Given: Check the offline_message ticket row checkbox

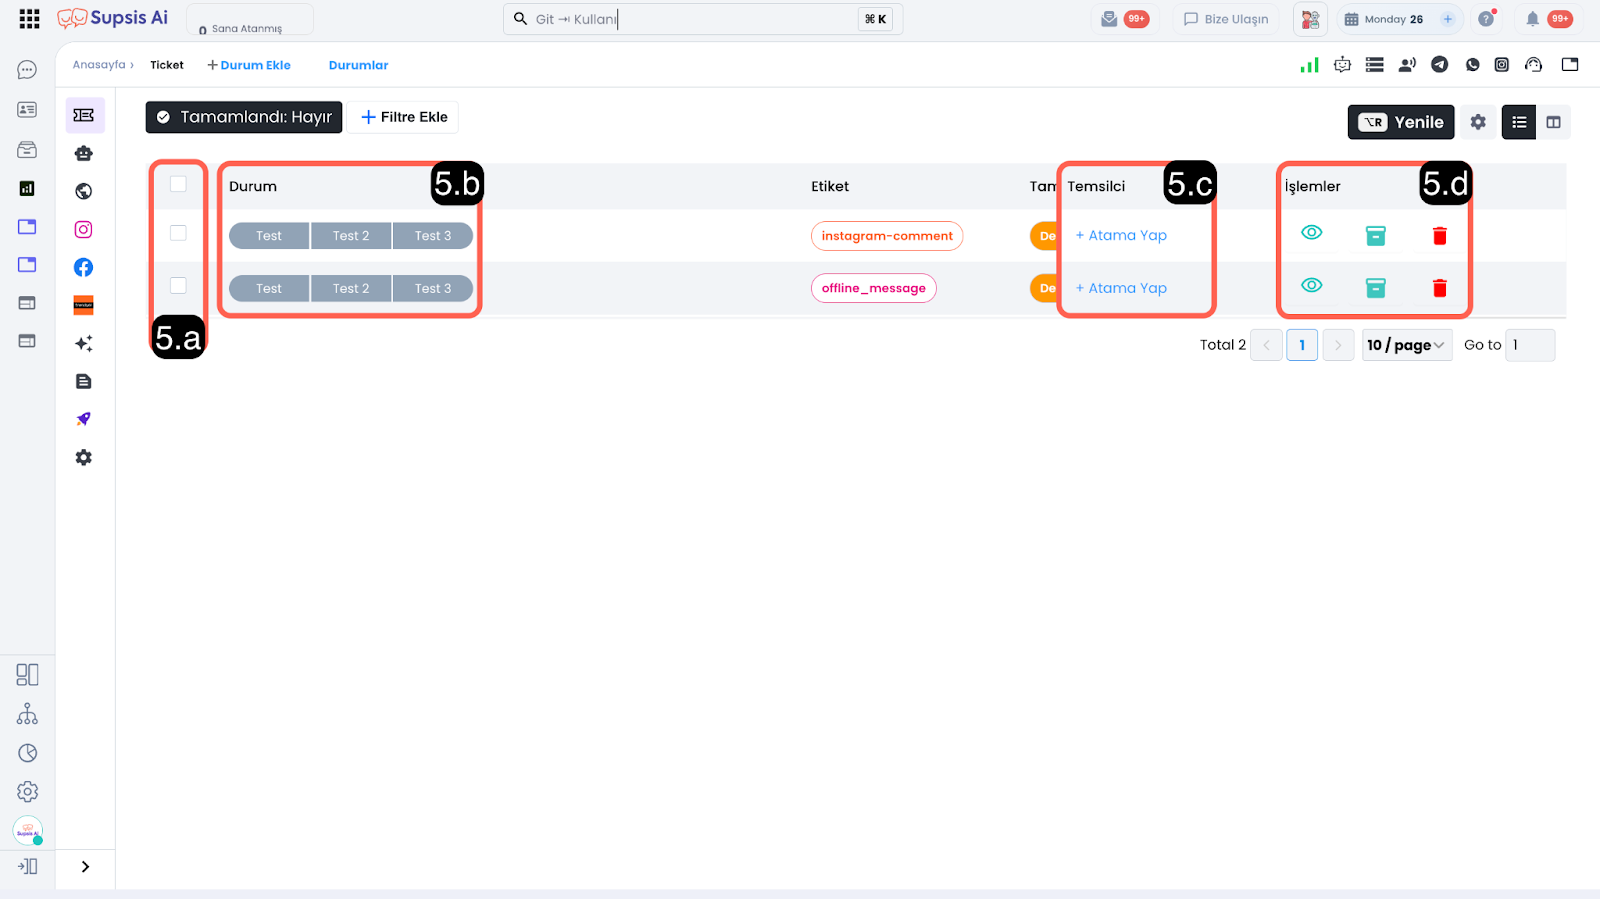Looking at the screenshot, I should pos(178,286).
